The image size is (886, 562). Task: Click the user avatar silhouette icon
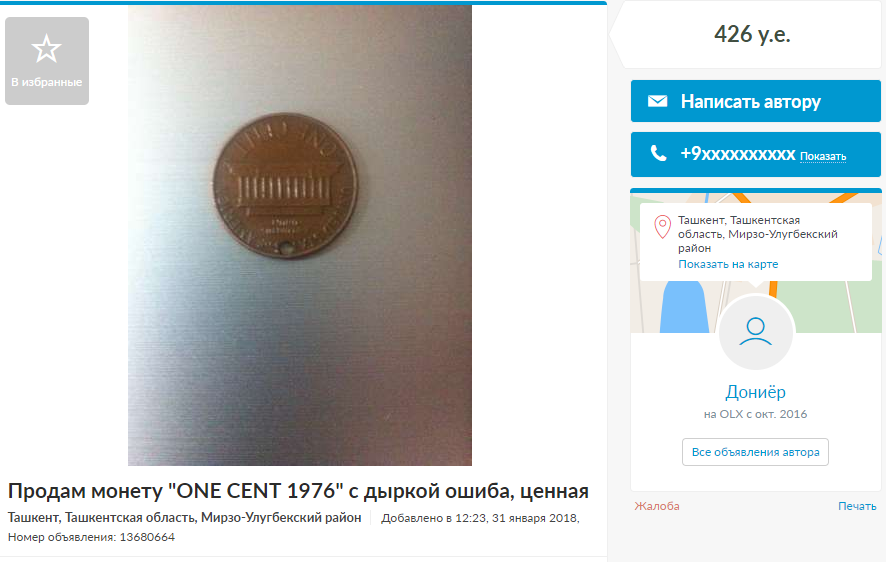pos(755,332)
